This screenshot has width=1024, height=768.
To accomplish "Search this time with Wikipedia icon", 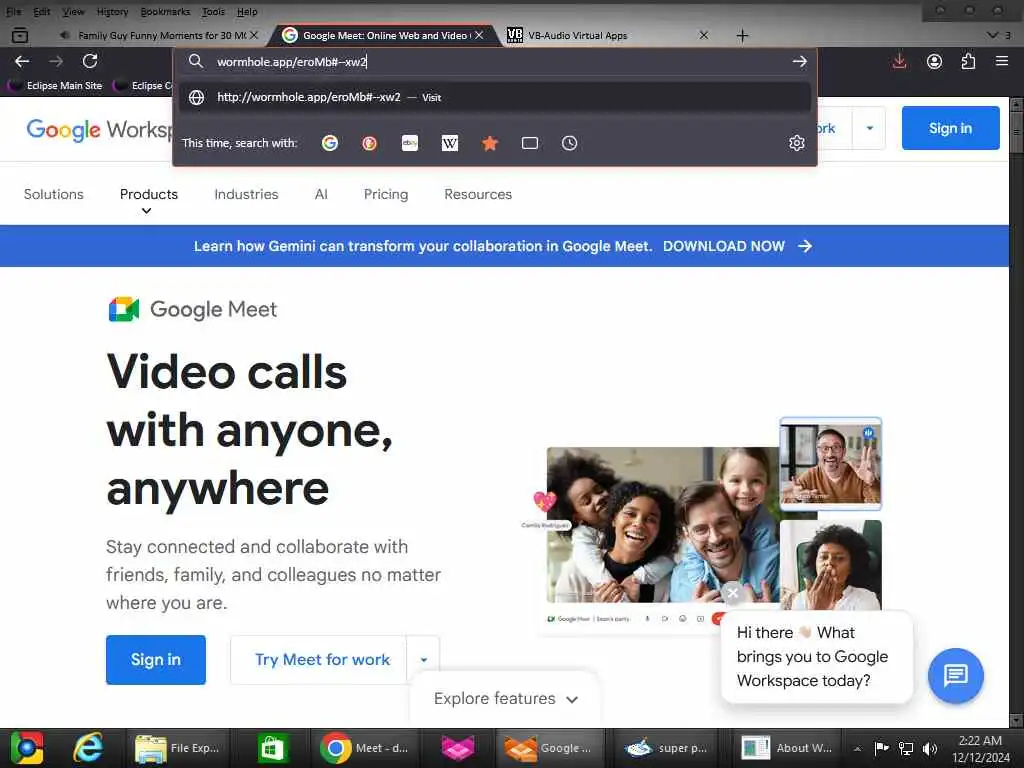I will click(450, 143).
